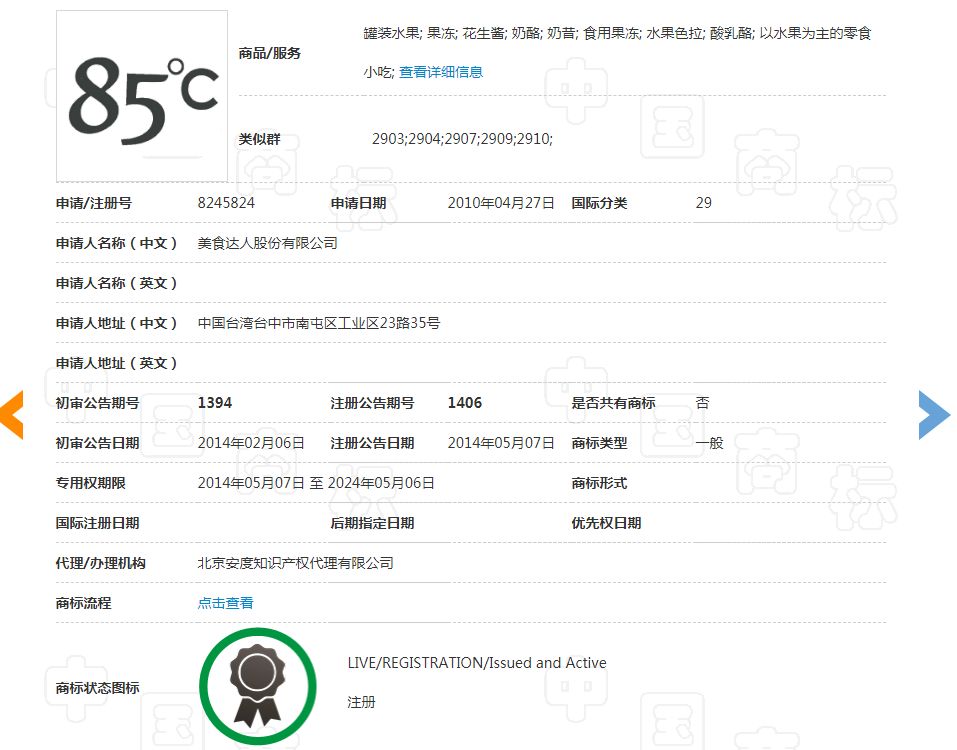Viewport: 957px width, 750px height.
Task: Select exclusive right period 2014年05月07日 至 2024年05月06日
Action: point(316,483)
